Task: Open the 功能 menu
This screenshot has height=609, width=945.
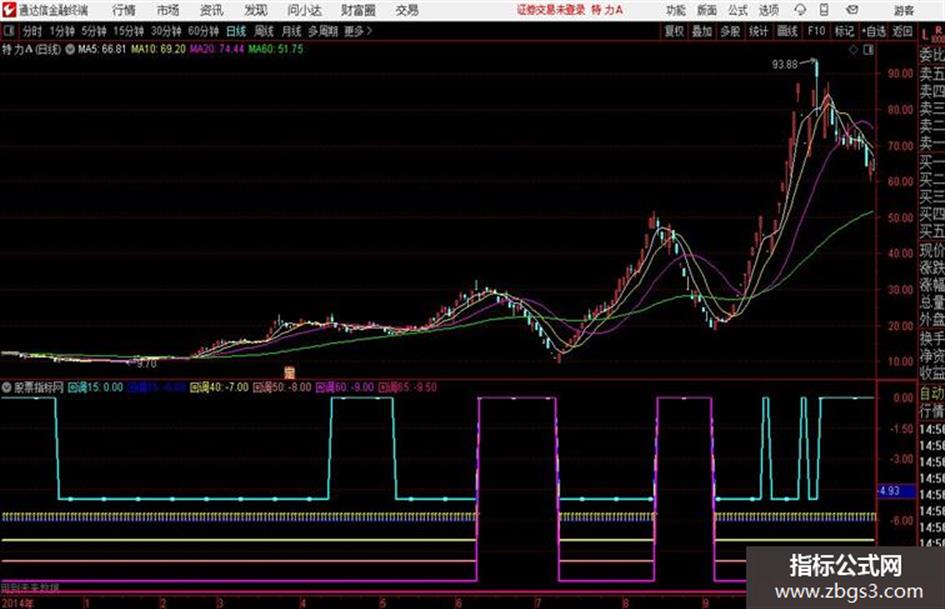Action: click(676, 10)
